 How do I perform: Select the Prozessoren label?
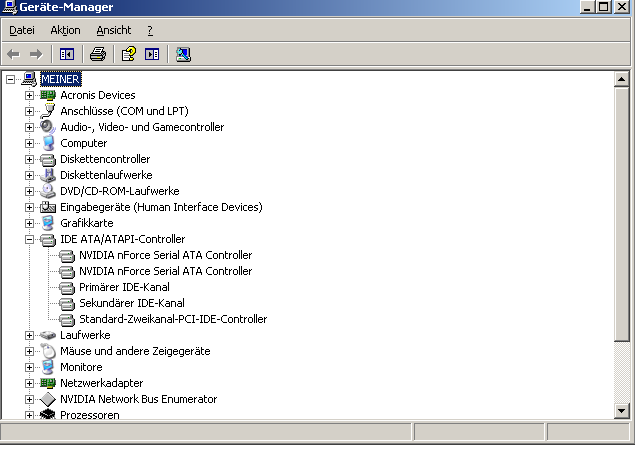click(89, 415)
